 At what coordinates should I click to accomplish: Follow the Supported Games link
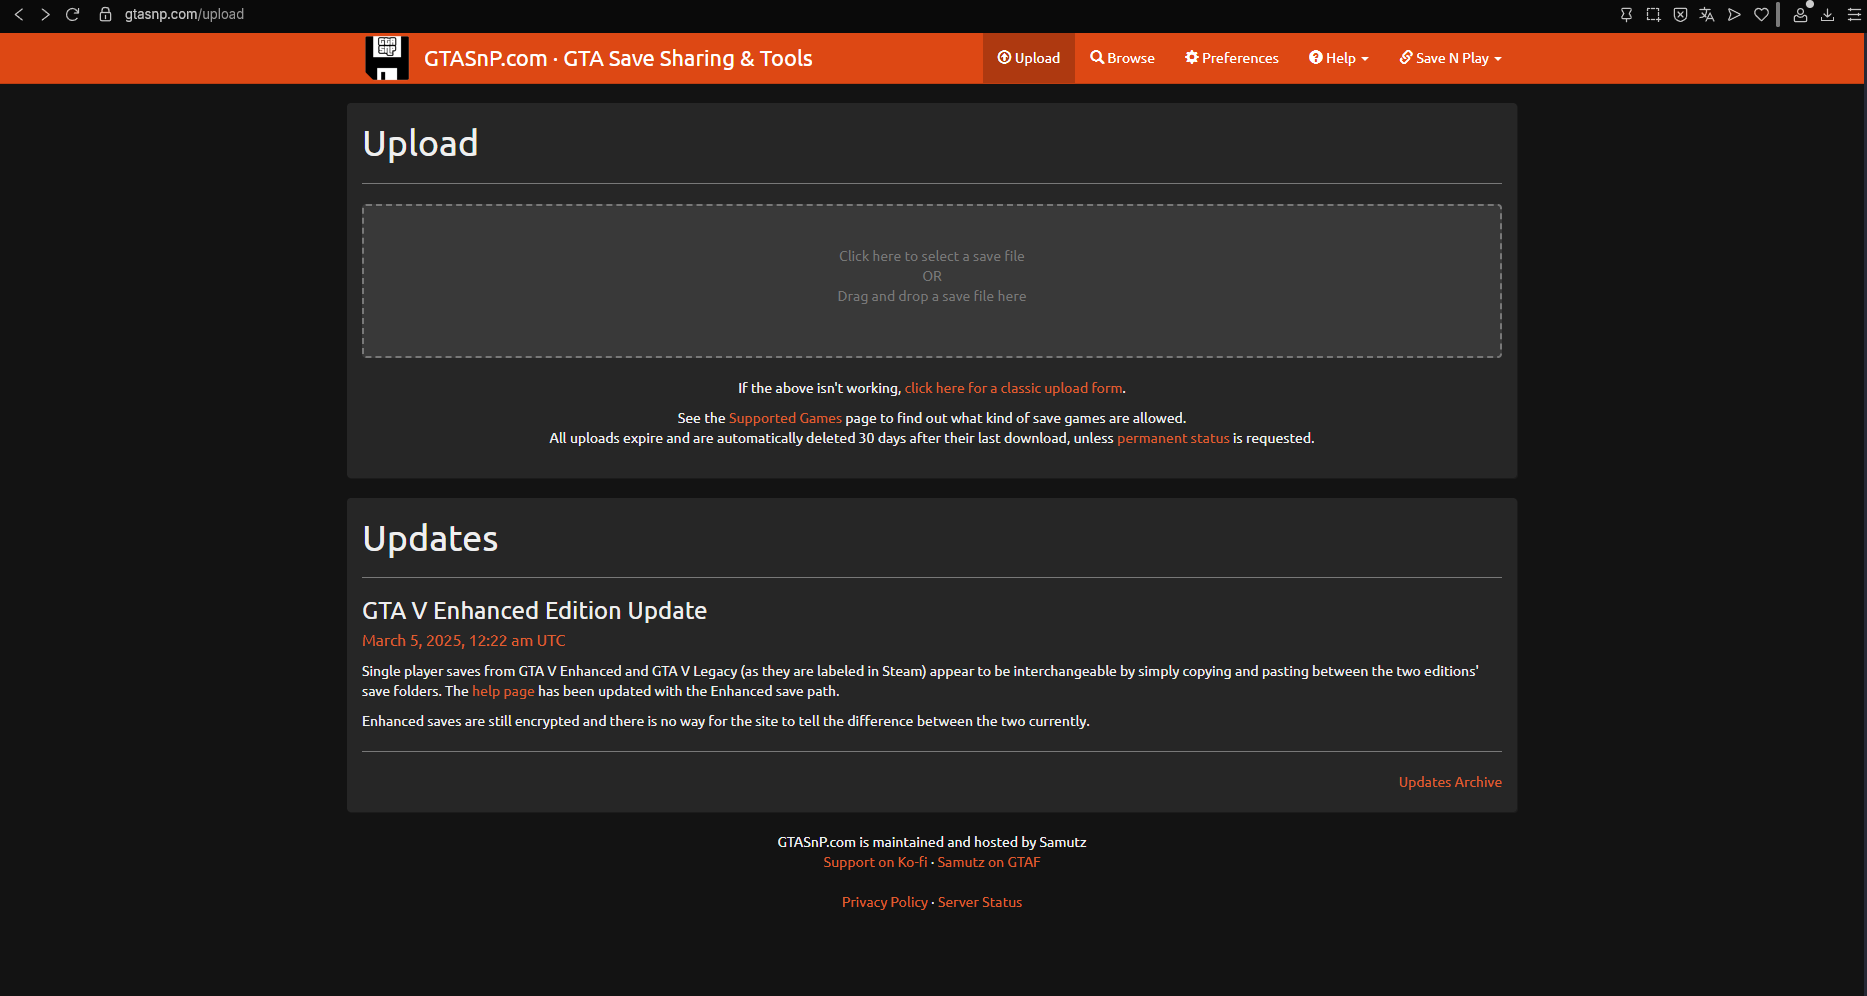click(x=785, y=418)
